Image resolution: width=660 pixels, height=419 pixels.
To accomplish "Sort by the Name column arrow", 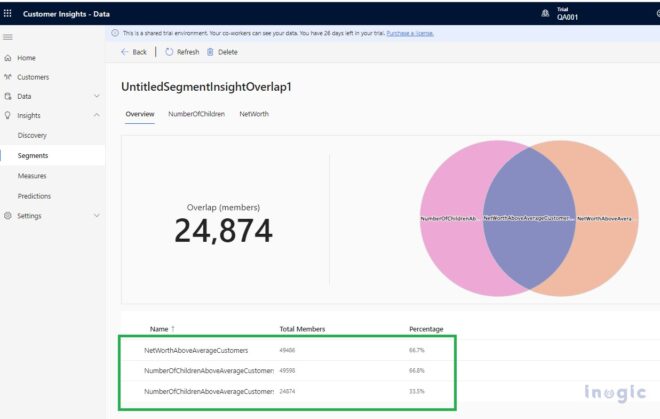I will pyautogui.click(x=173, y=329).
